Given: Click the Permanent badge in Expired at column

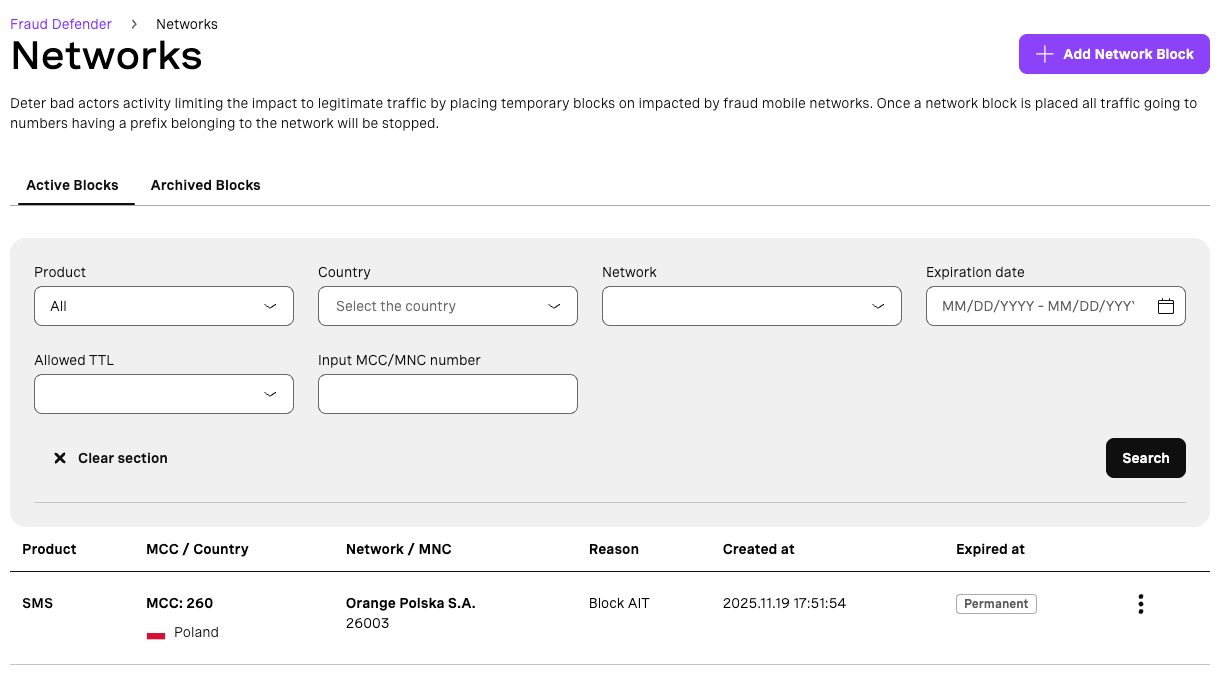Looking at the screenshot, I should click(x=995, y=604).
